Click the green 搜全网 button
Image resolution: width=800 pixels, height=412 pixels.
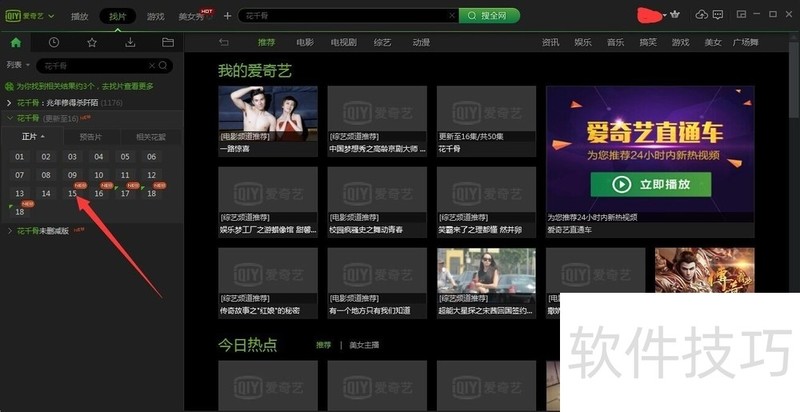point(489,16)
